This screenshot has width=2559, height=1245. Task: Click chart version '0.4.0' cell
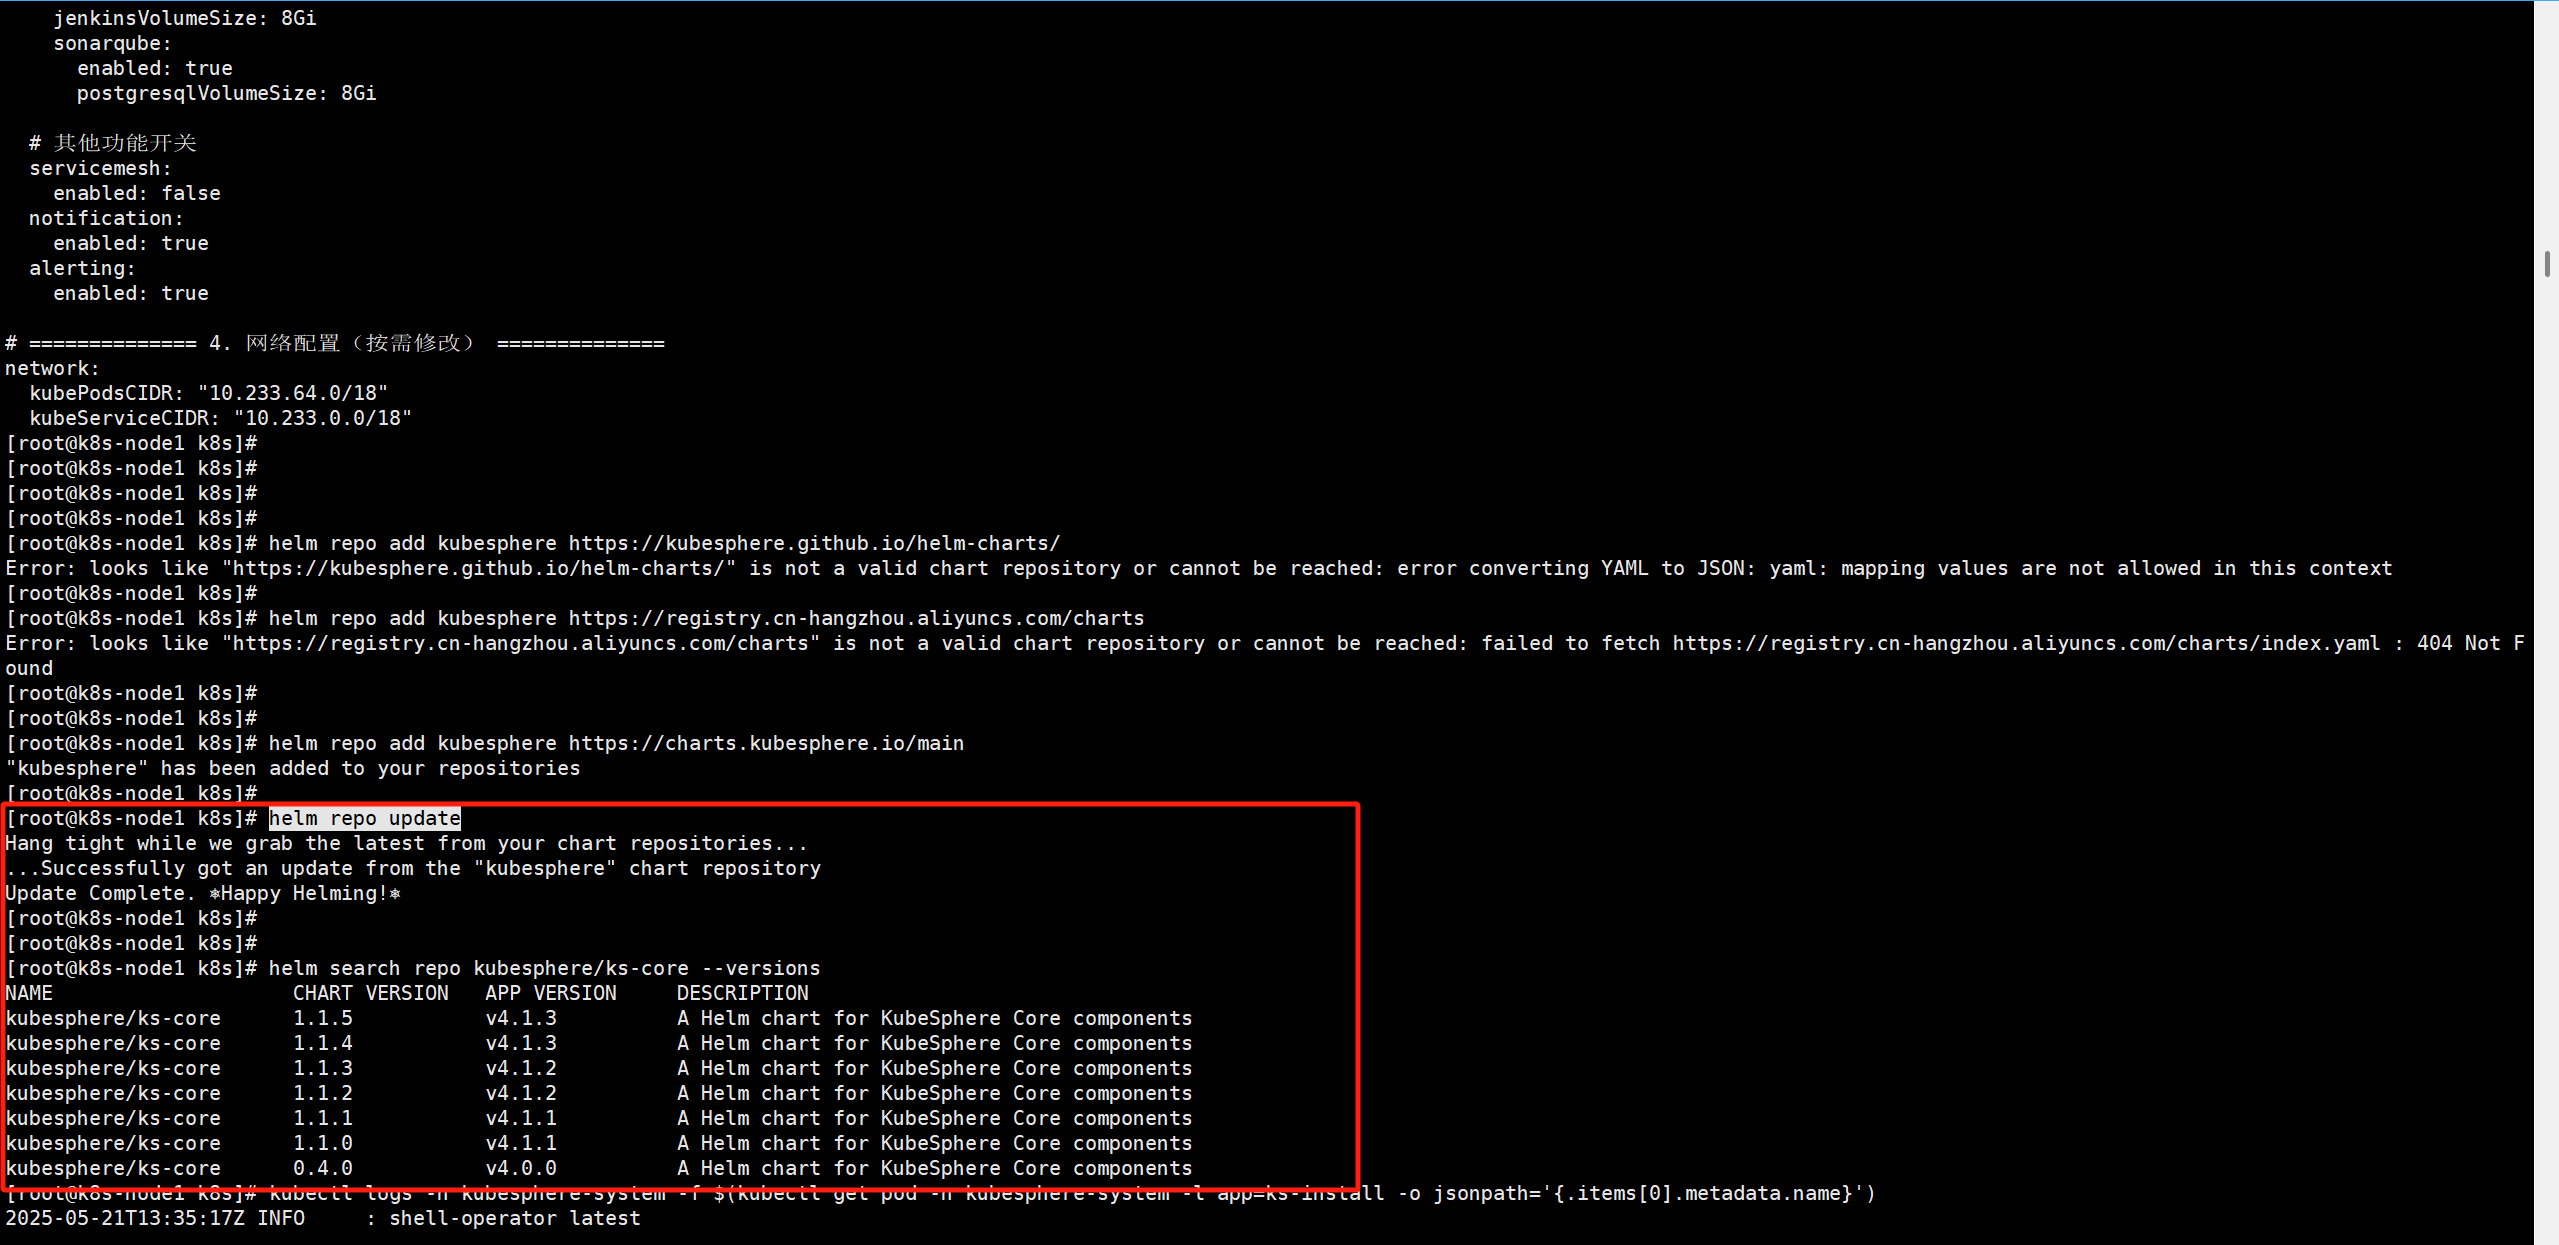pyautogui.click(x=323, y=1168)
